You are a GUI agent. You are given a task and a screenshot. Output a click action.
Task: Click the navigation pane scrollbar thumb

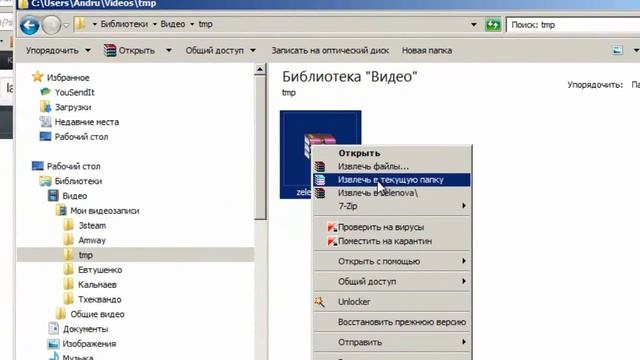coord(260,148)
